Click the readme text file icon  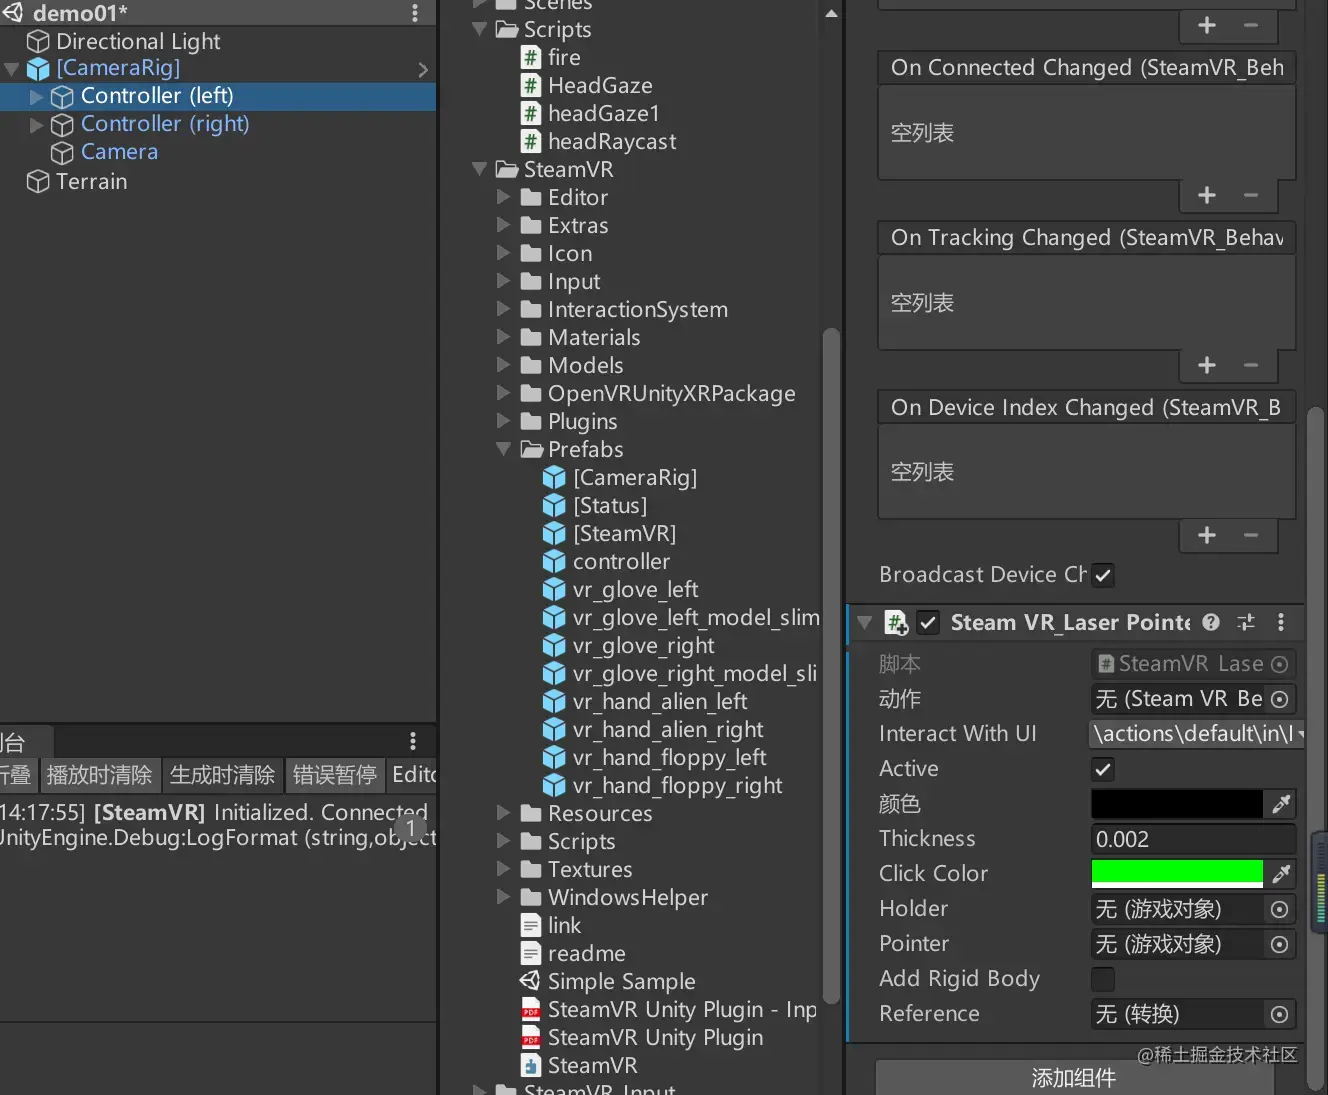pyautogui.click(x=531, y=954)
